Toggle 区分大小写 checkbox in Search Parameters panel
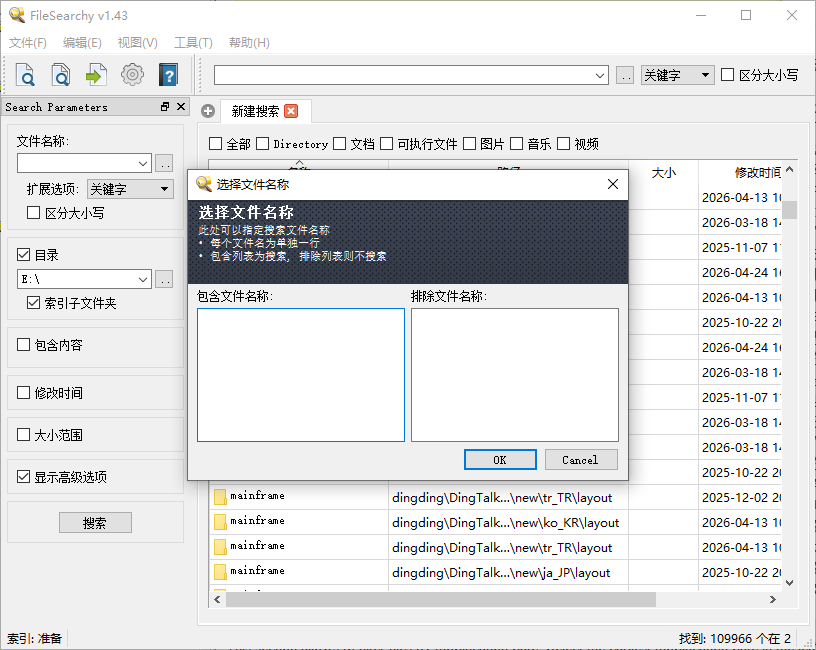The height and width of the screenshot is (650, 816). pos(33,212)
